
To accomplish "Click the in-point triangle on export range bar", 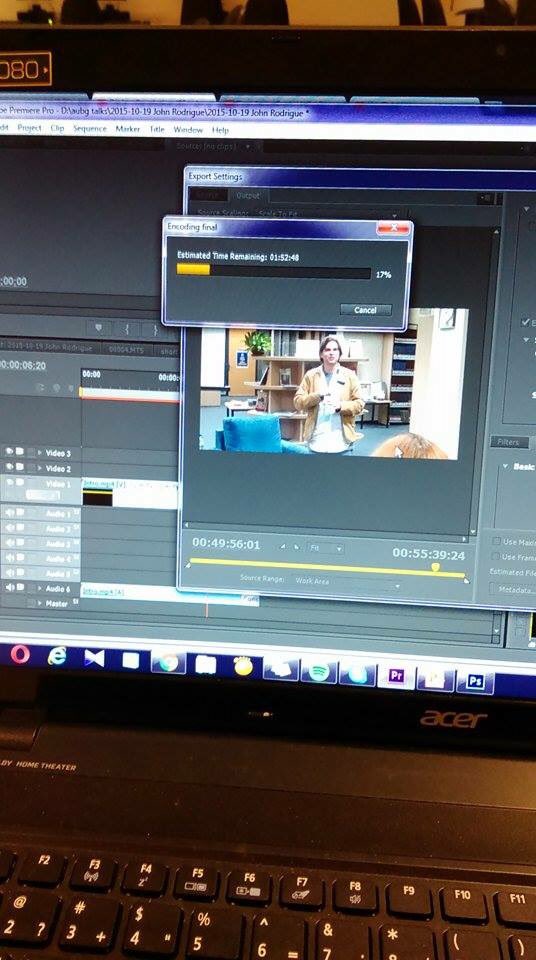I will (x=188, y=566).
